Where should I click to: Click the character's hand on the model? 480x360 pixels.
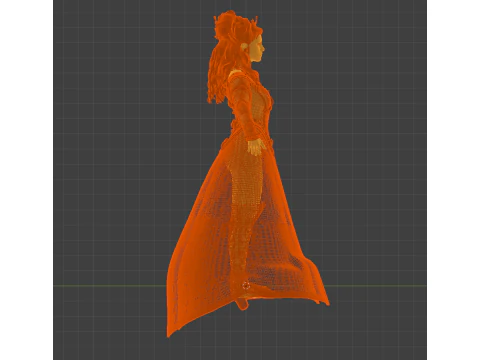(x=256, y=147)
